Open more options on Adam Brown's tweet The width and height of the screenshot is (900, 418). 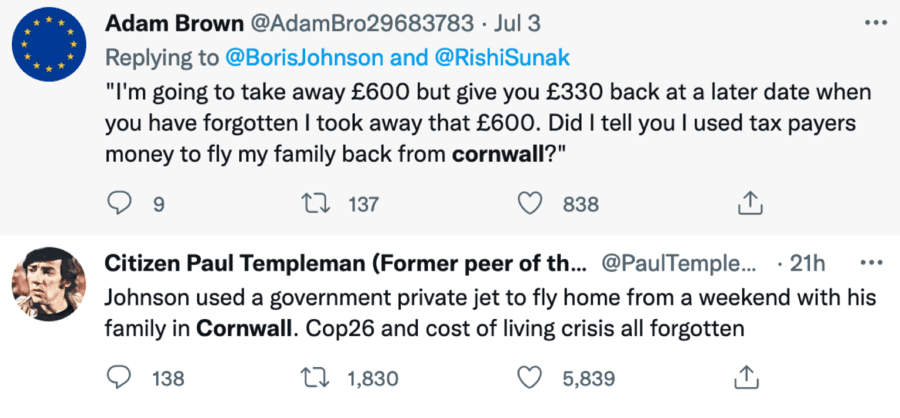click(872, 21)
